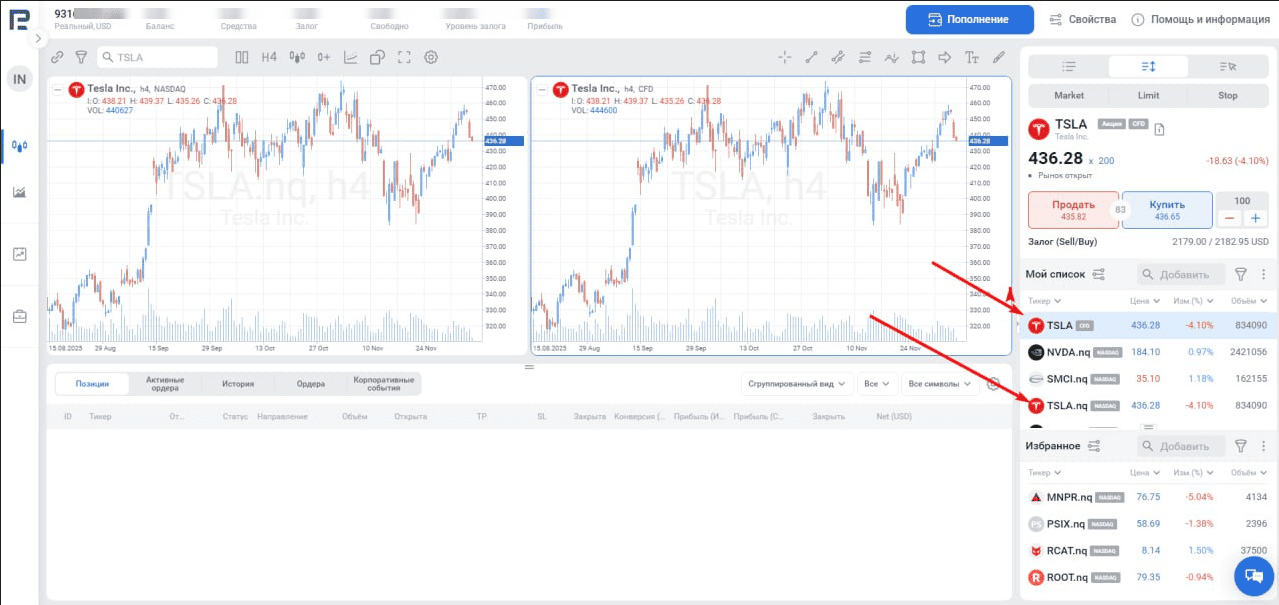Image resolution: width=1279 pixels, height=605 pixels.
Task: Filter Мой список with funnel icon
Action: coord(1241,274)
